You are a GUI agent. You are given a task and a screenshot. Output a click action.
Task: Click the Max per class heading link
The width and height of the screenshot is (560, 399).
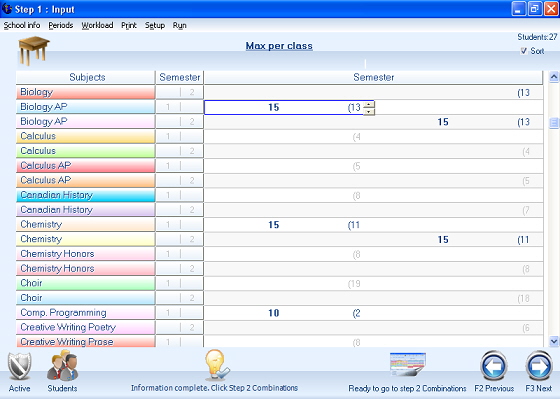pos(279,46)
